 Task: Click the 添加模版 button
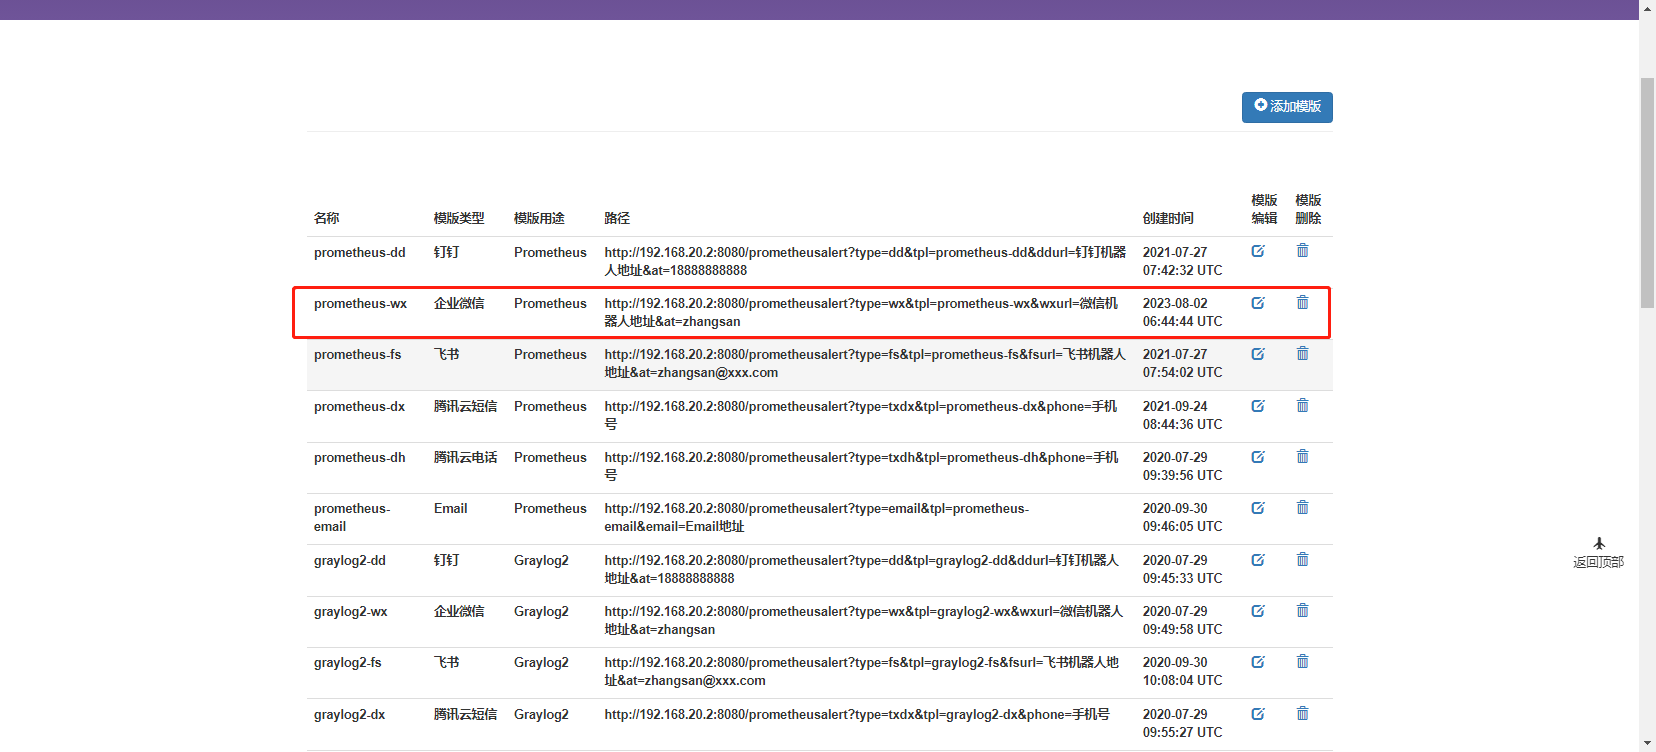tap(1287, 107)
